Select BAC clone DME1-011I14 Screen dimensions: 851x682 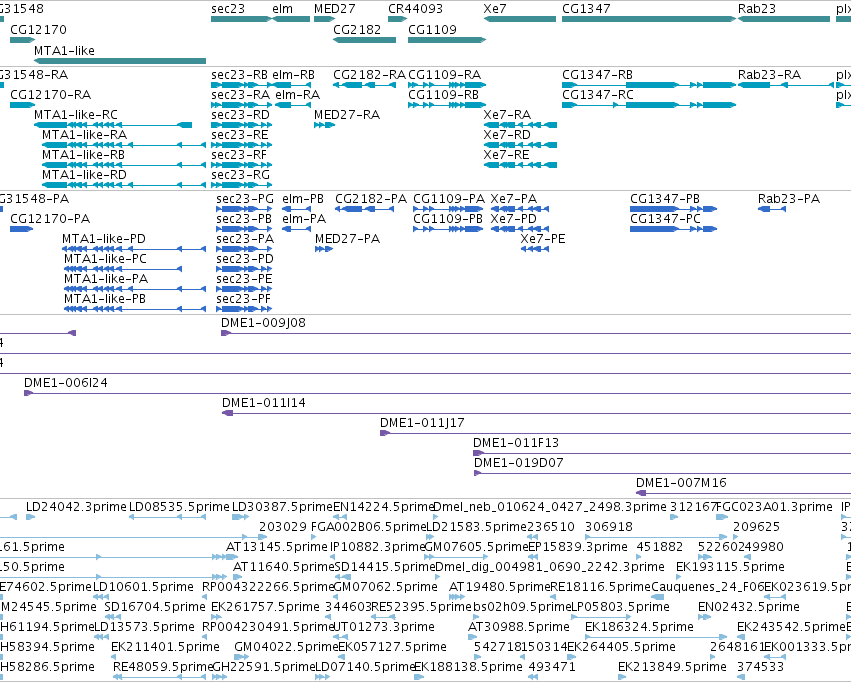(x=536, y=413)
